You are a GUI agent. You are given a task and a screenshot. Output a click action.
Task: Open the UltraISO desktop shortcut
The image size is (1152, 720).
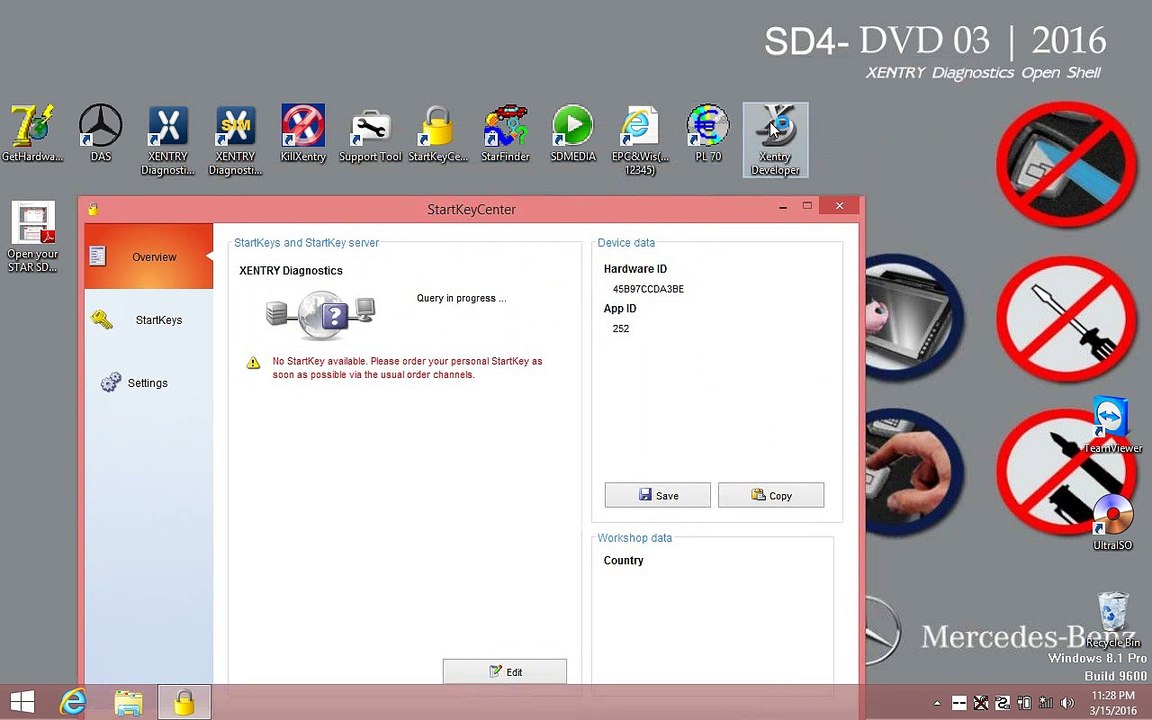tap(1112, 522)
